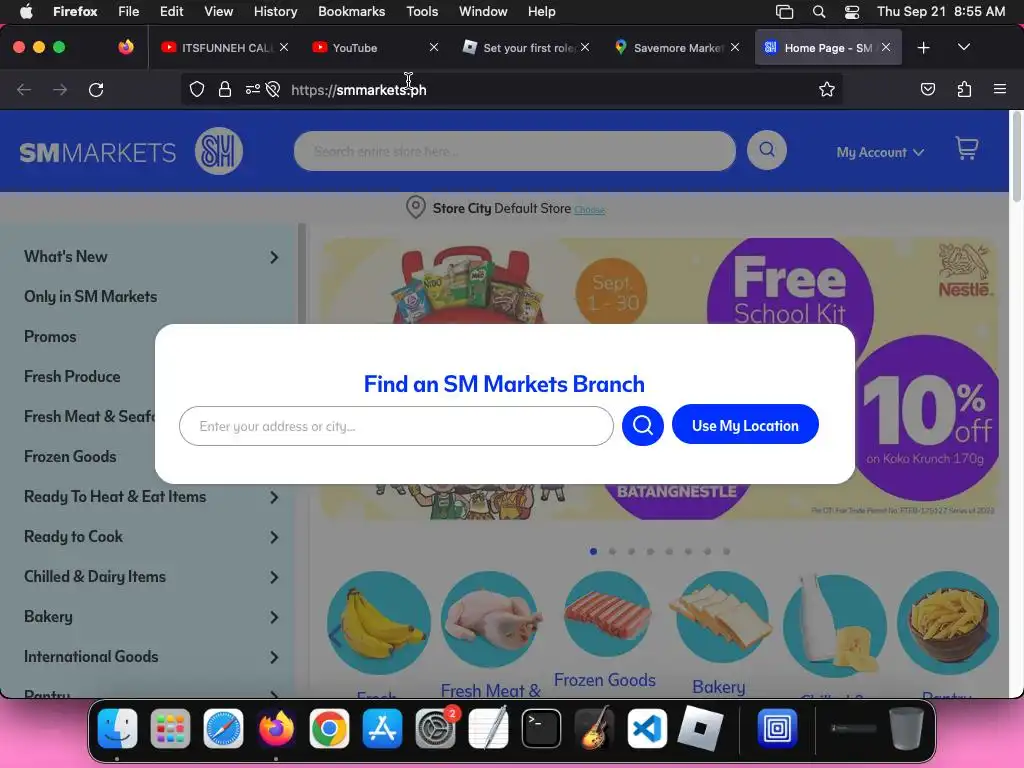Click the browser forward arrow
This screenshot has height=768, width=1024.
(x=60, y=89)
